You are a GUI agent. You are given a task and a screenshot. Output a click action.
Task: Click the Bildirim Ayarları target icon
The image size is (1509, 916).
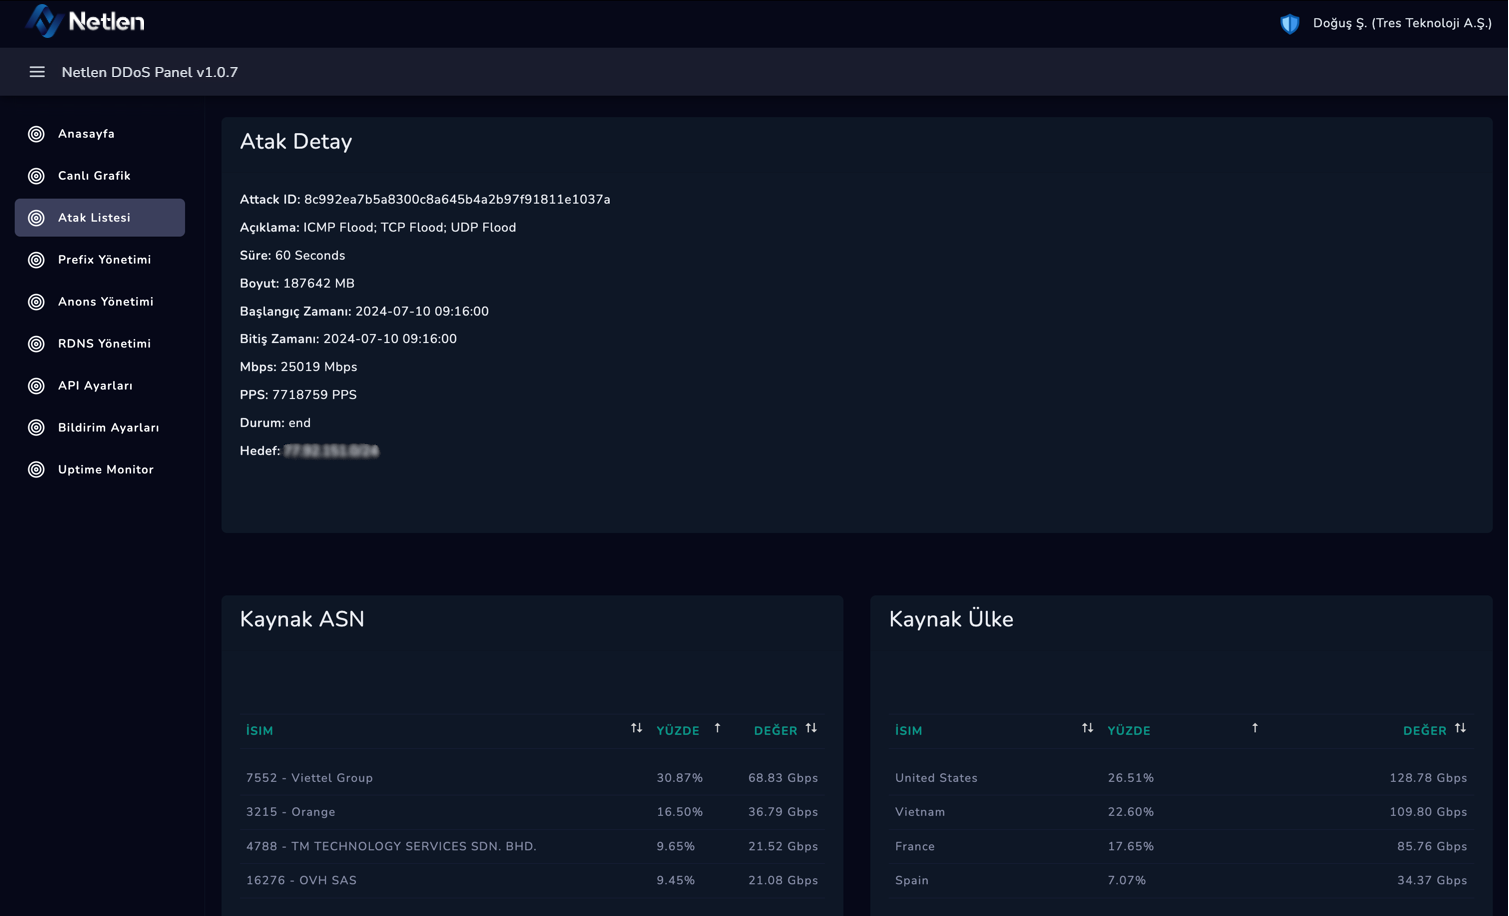(x=36, y=428)
